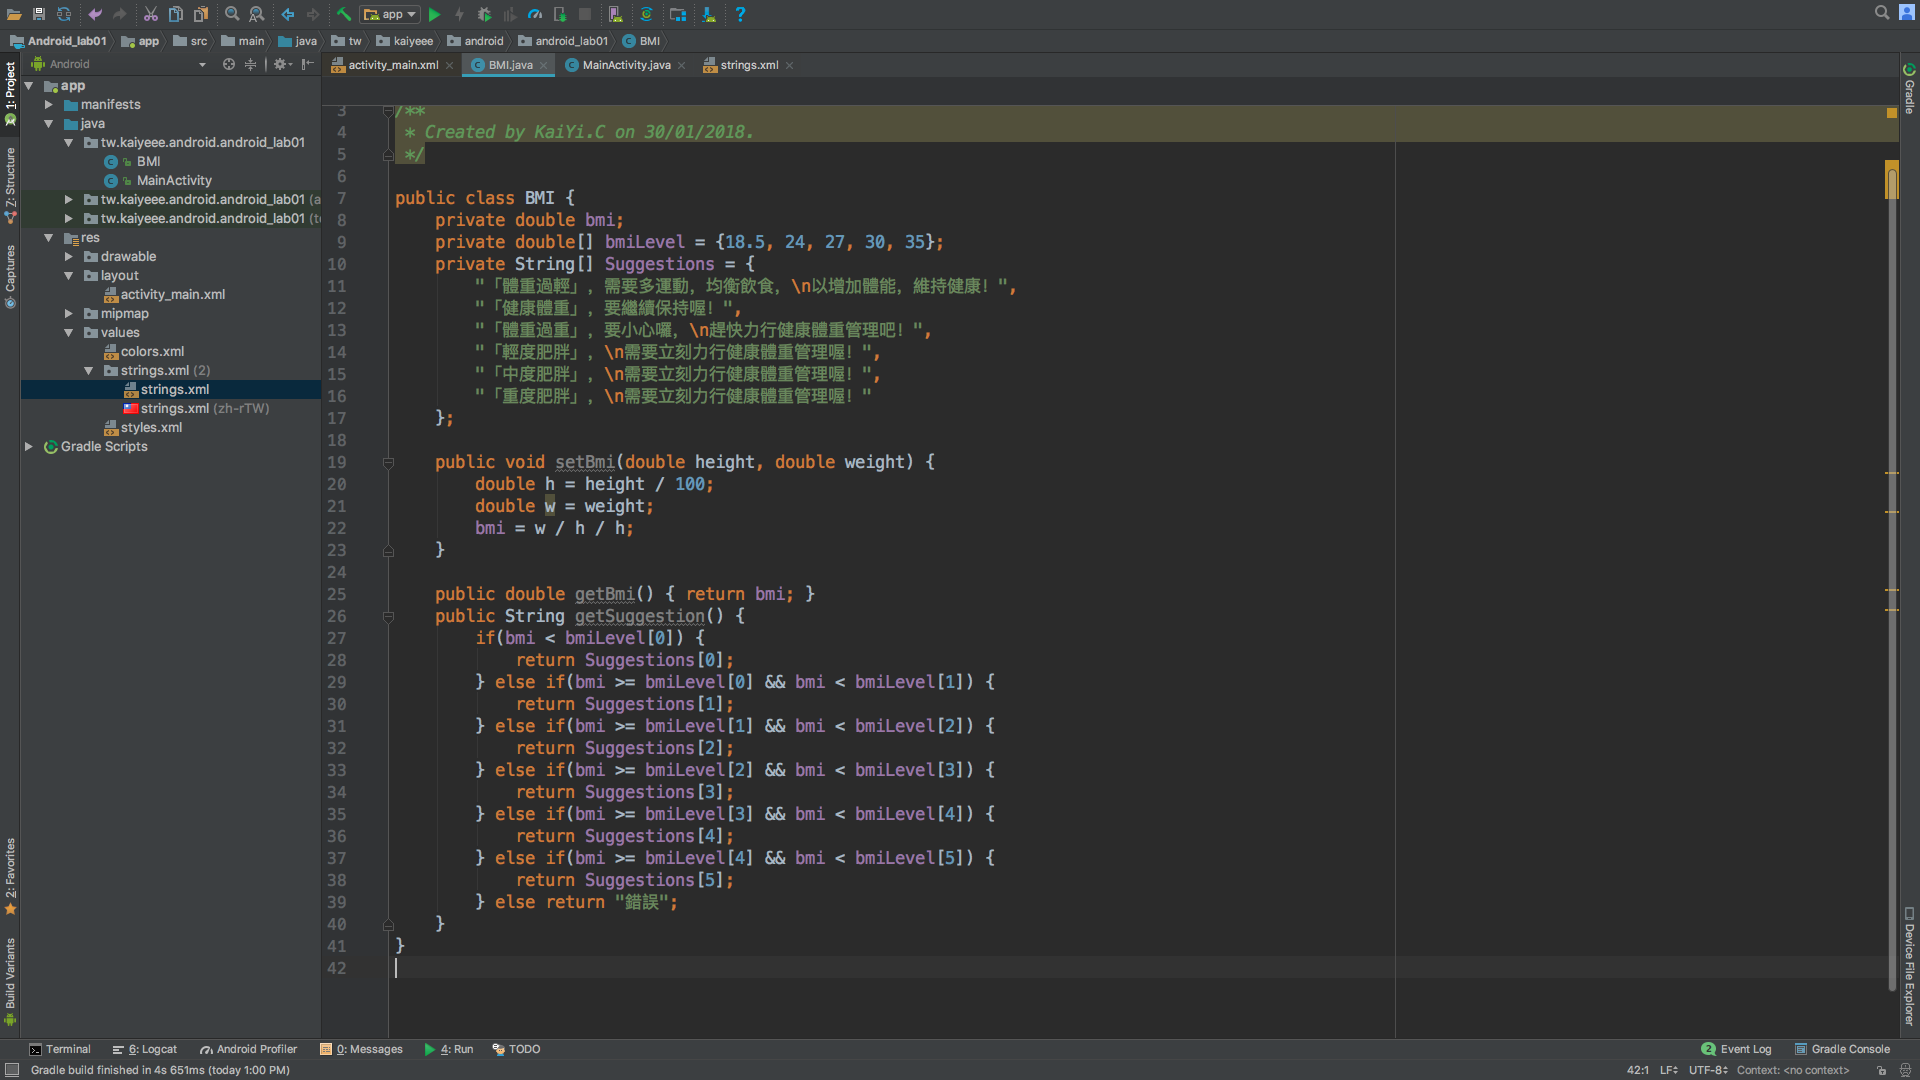Select MainActivity in project tree
The width and height of the screenshot is (1920, 1080).
point(174,181)
